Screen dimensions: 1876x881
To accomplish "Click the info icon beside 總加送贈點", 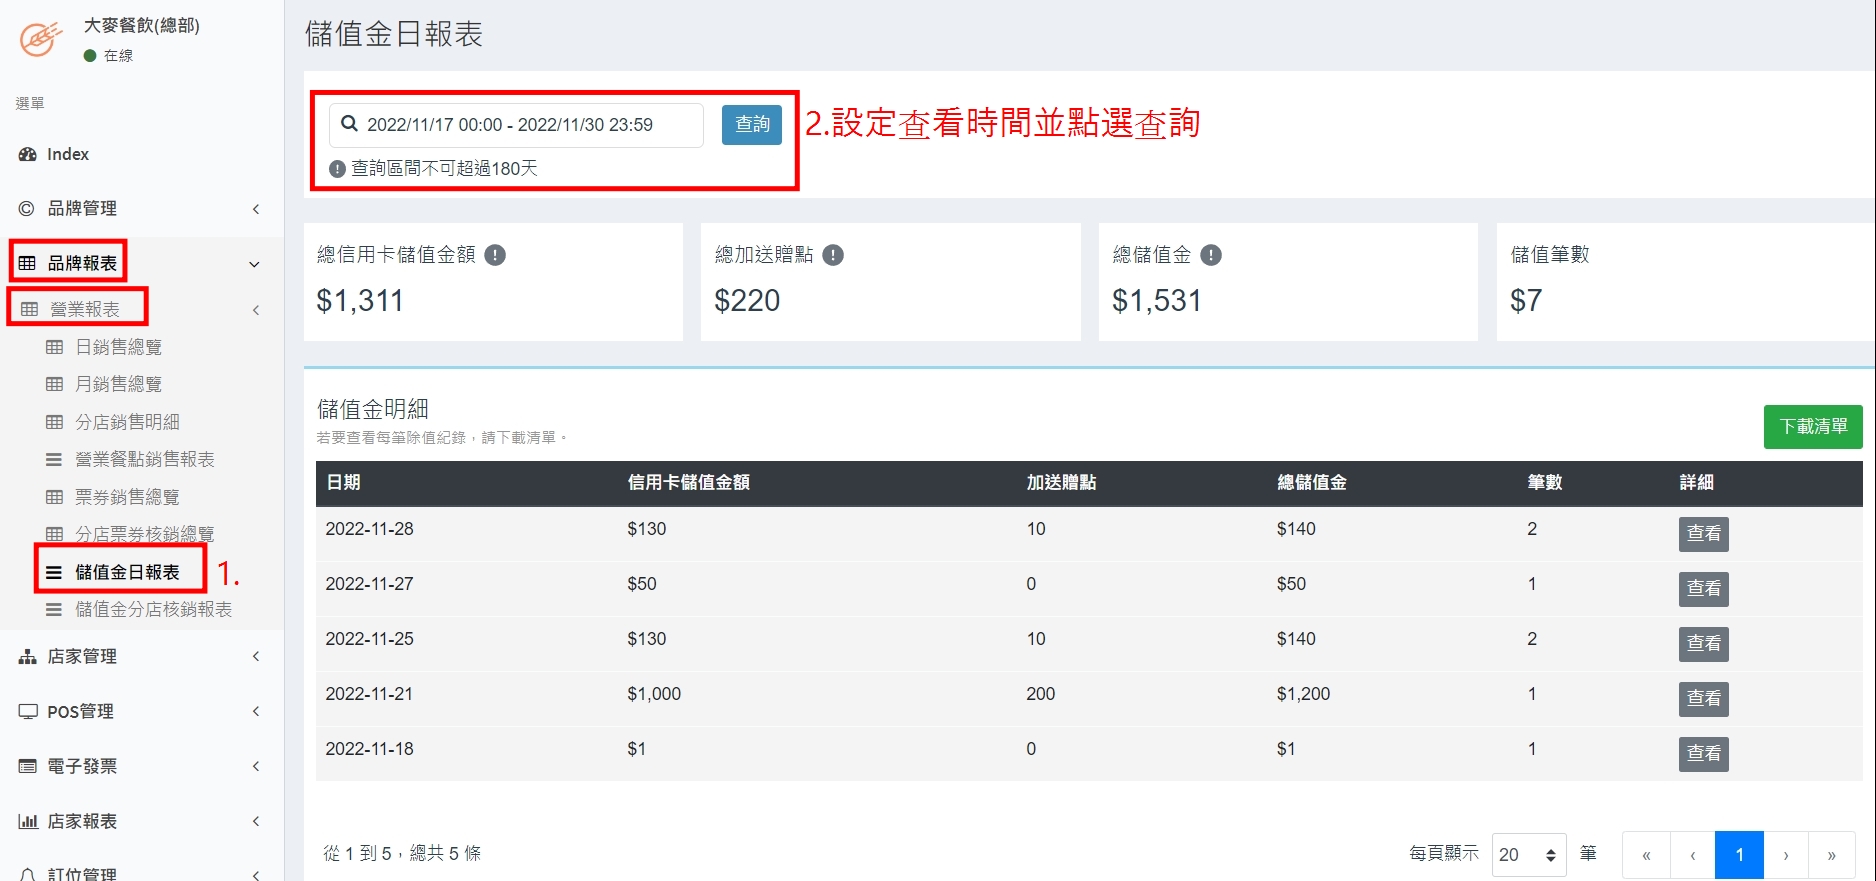I will (833, 255).
